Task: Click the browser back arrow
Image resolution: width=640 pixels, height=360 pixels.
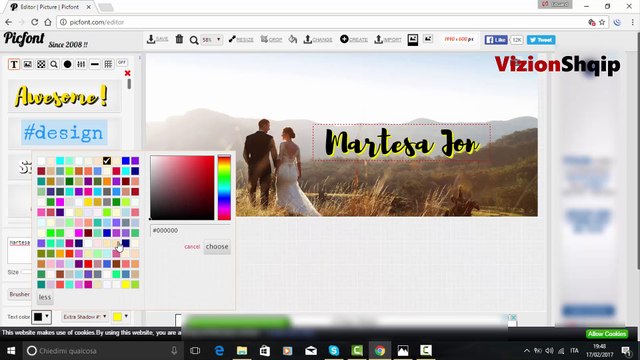Action: (9, 22)
